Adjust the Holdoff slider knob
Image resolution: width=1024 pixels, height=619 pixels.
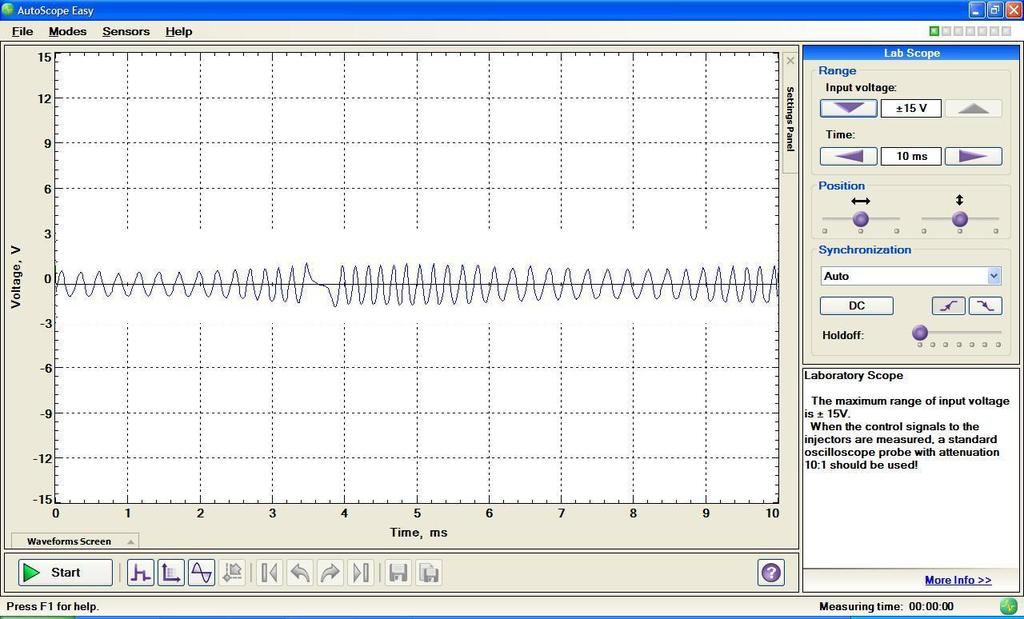click(920, 333)
